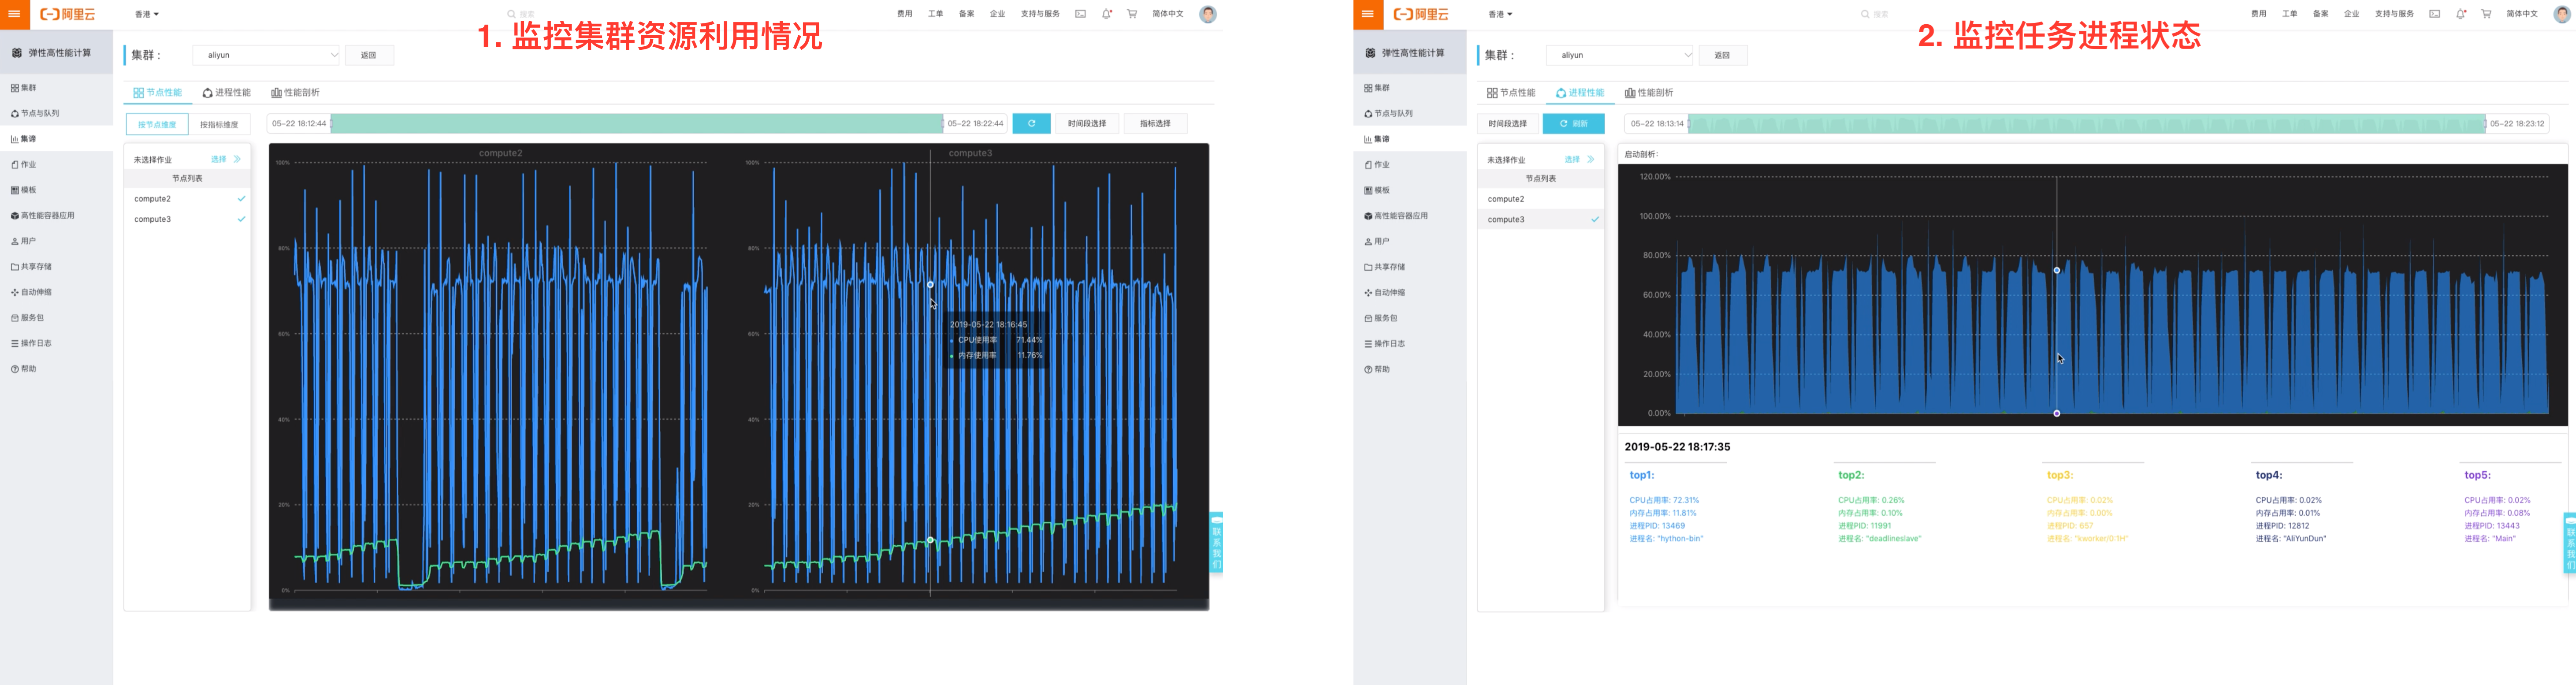Viewport: 2576px width, 685px height.
Task: Open the aliyun cluster dropdown in left console
Action: click(267, 55)
